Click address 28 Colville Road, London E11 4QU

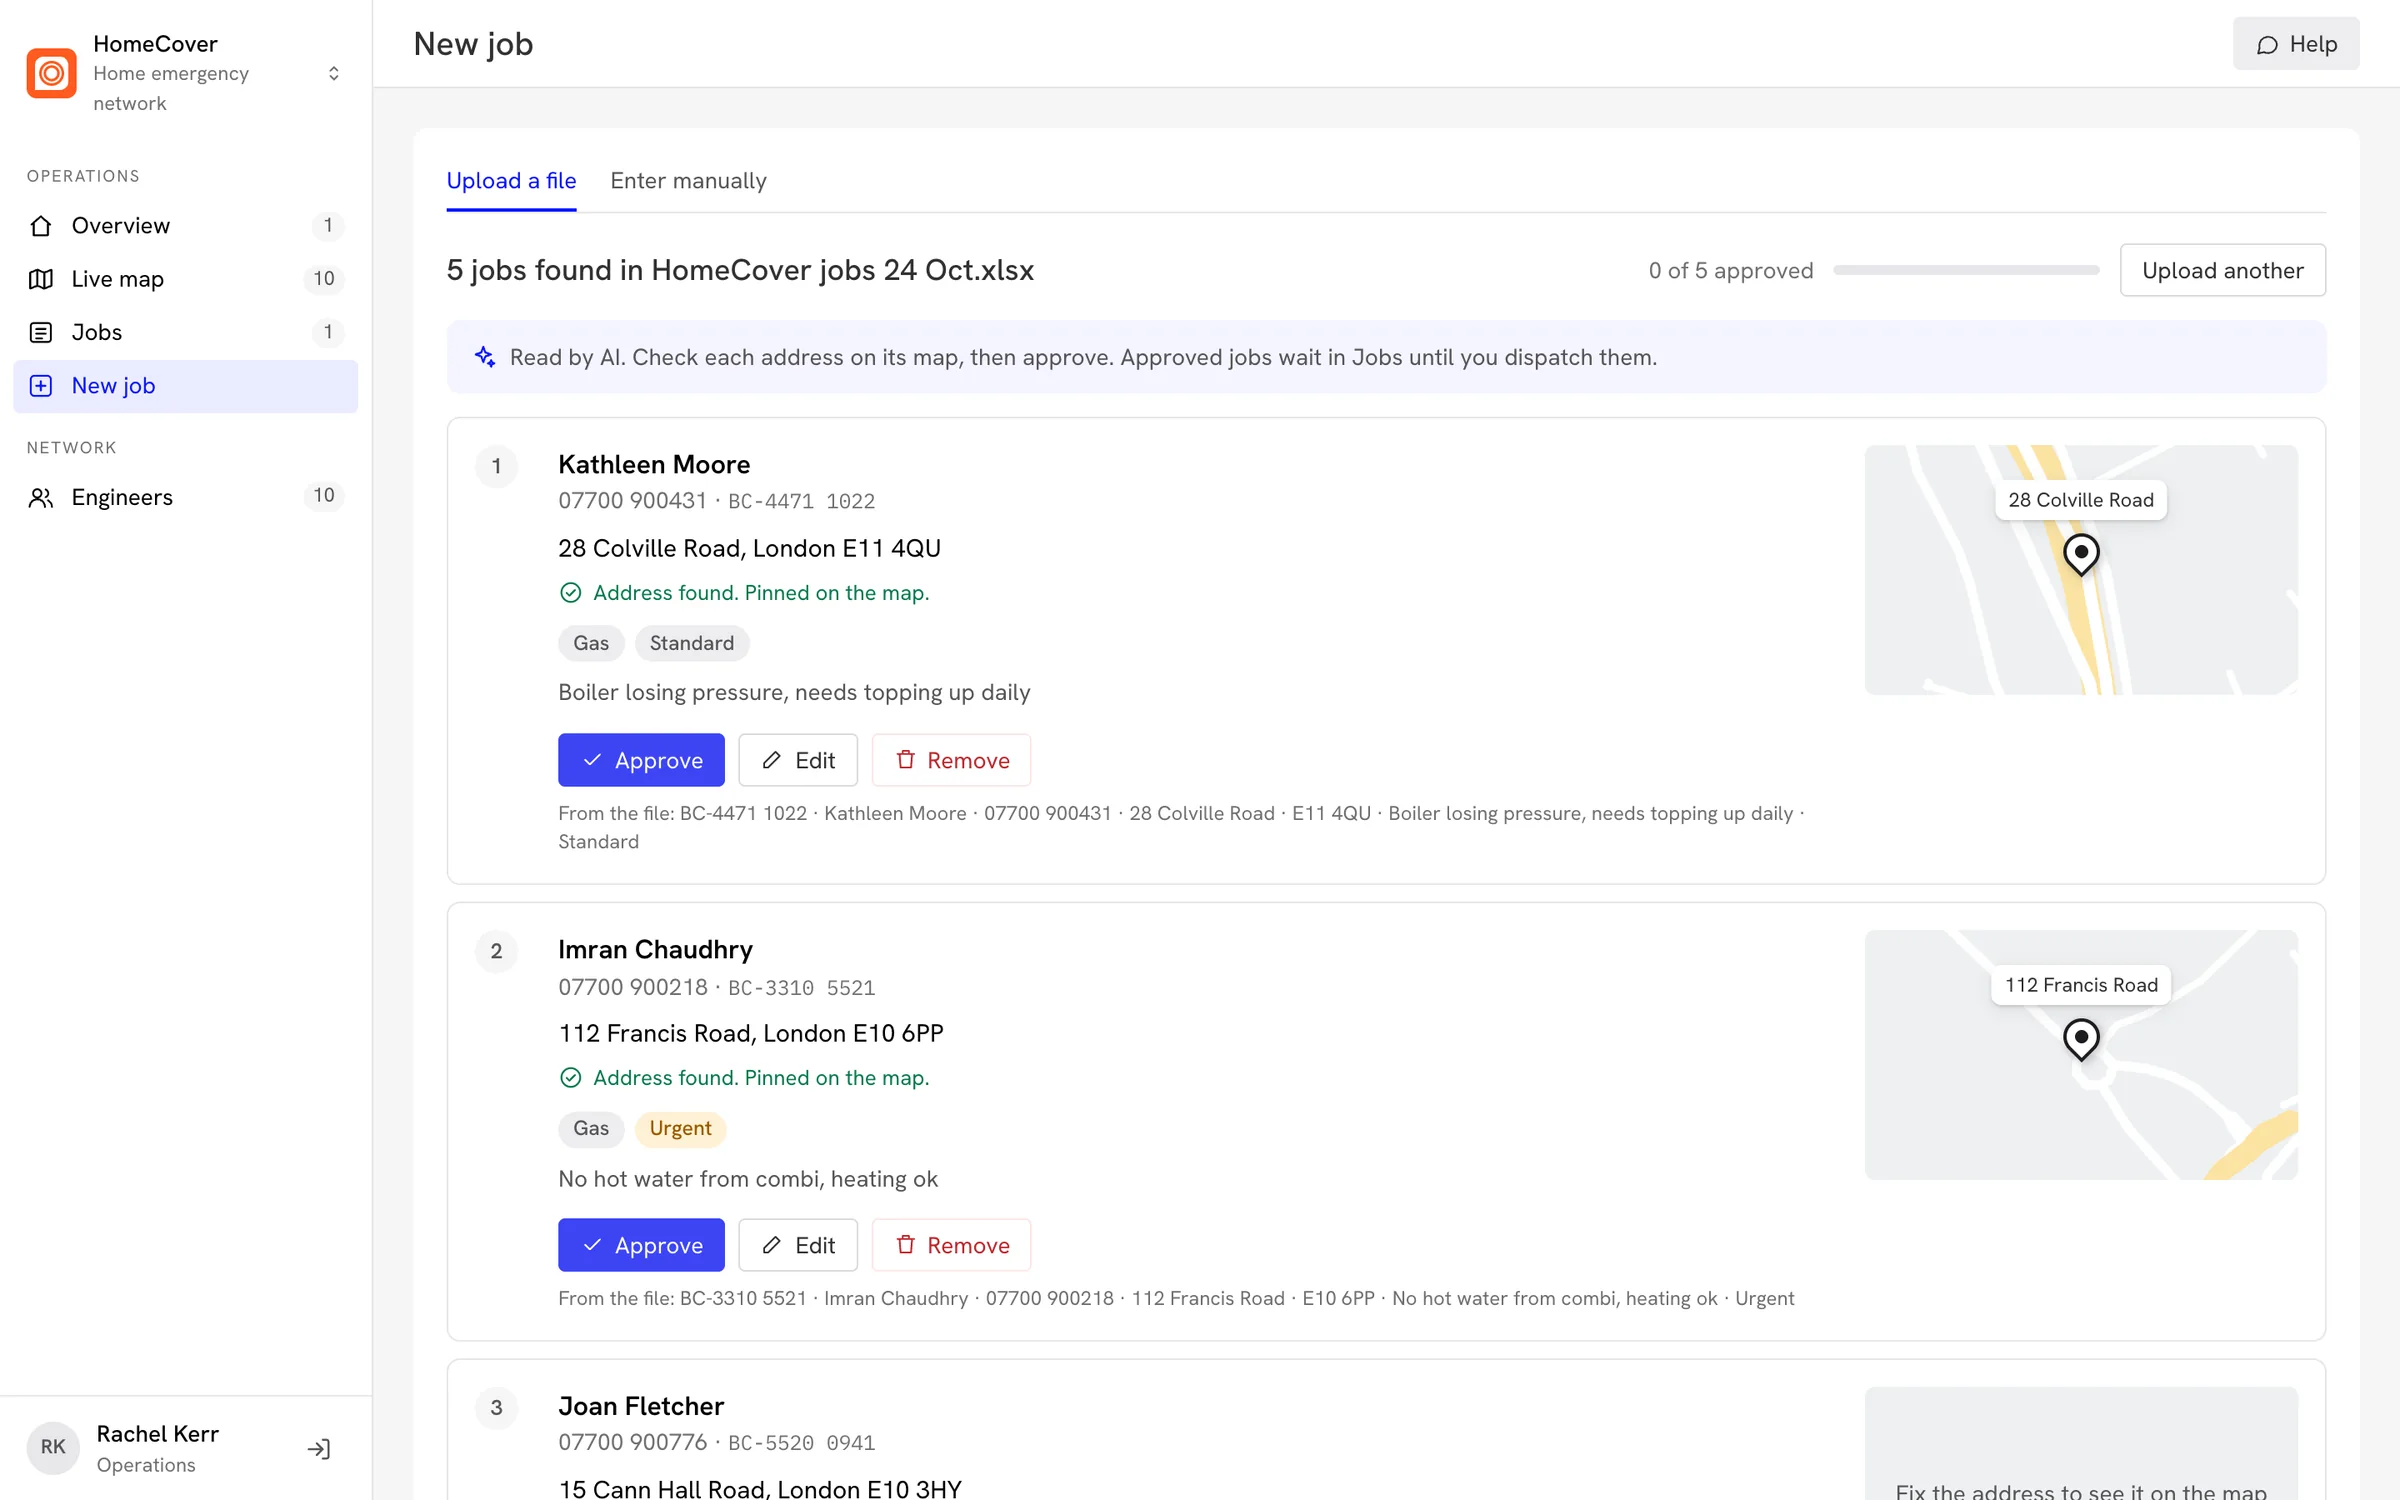click(749, 548)
